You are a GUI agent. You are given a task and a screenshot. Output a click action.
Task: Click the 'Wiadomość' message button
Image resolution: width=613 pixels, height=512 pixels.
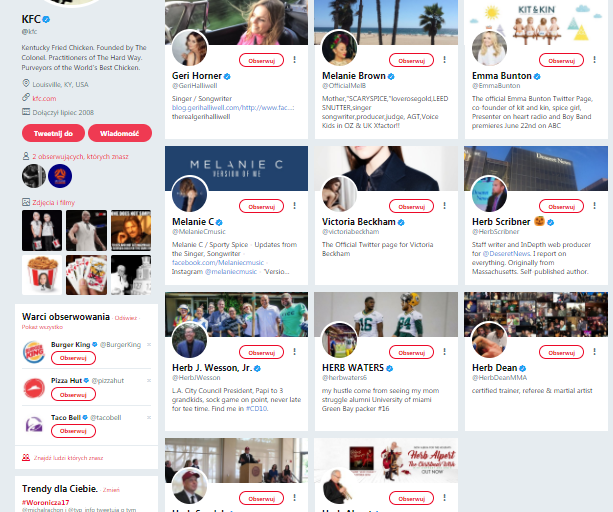(x=120, y=133)
